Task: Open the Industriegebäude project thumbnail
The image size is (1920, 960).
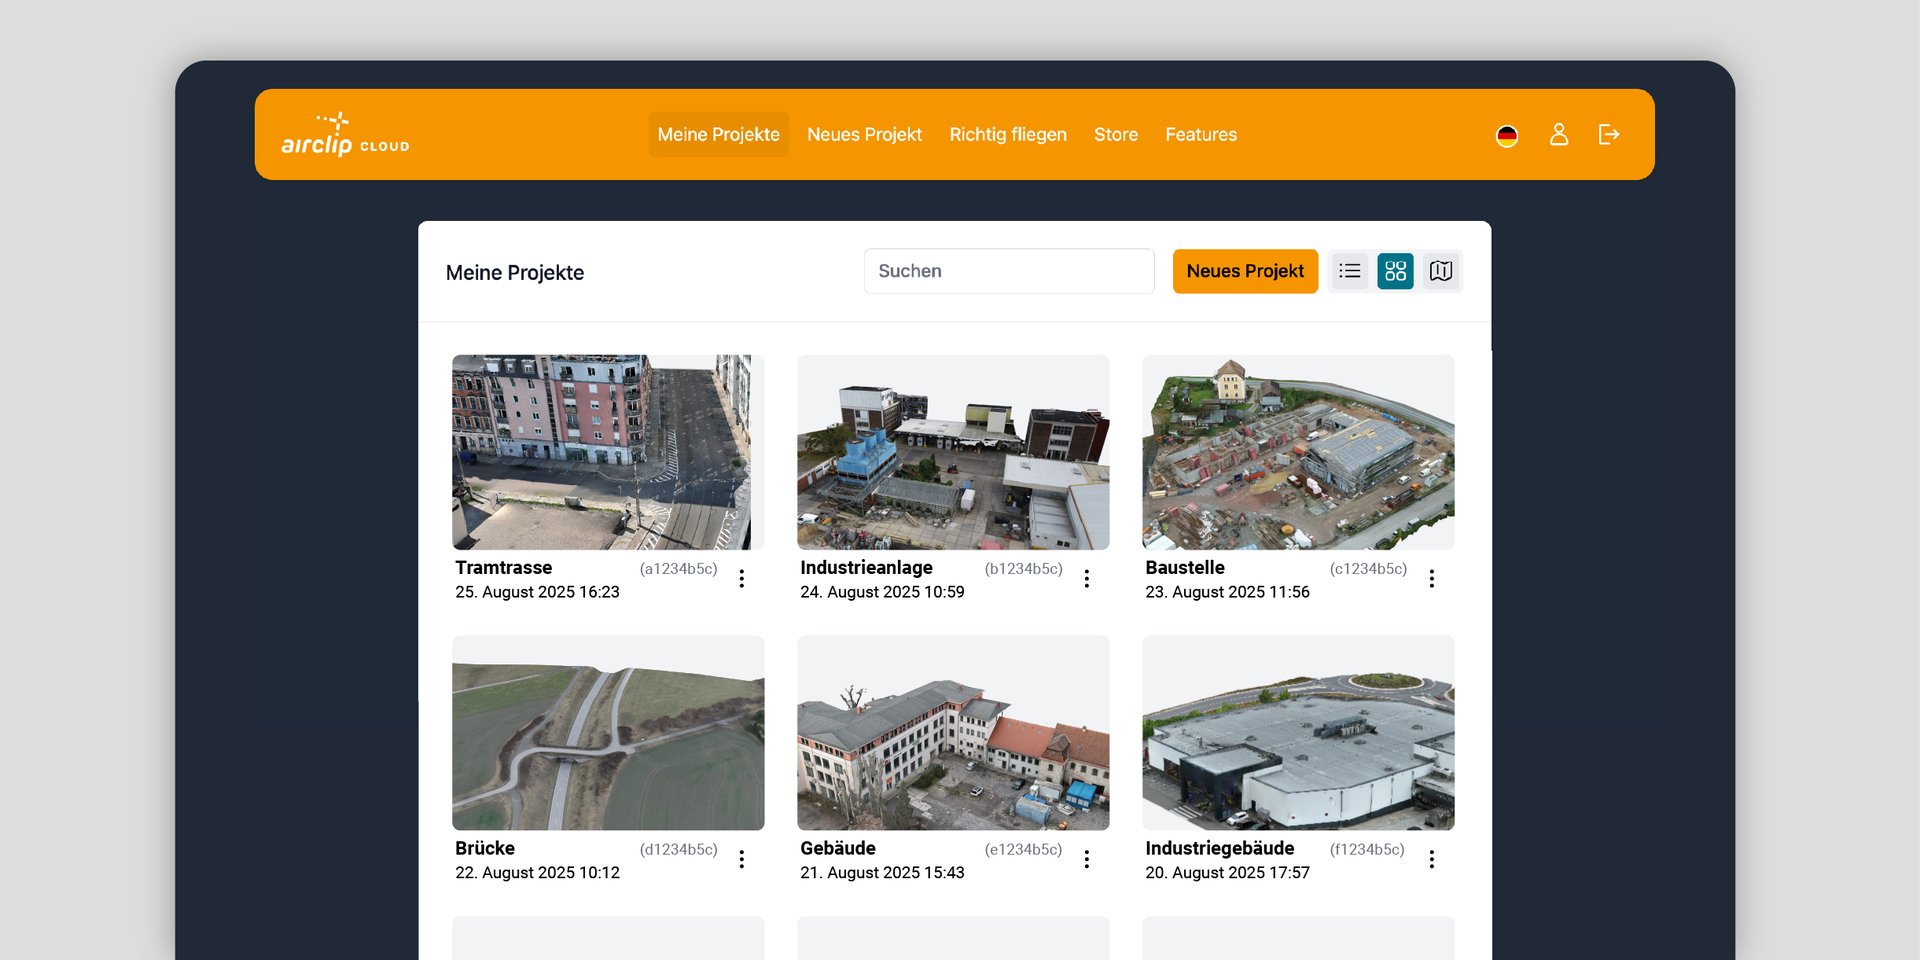Action: 1298,733
